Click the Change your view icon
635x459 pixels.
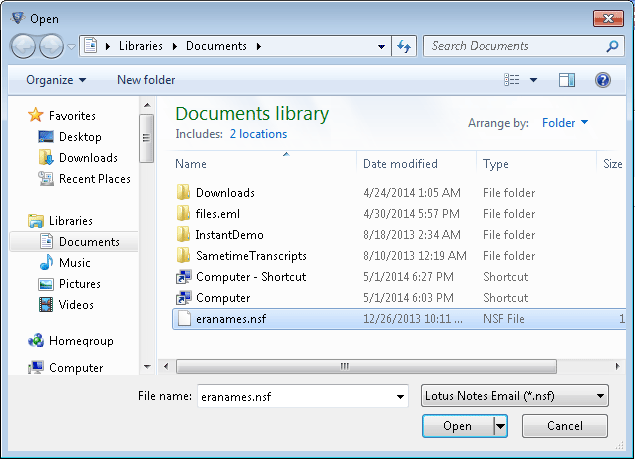point(511,80)
